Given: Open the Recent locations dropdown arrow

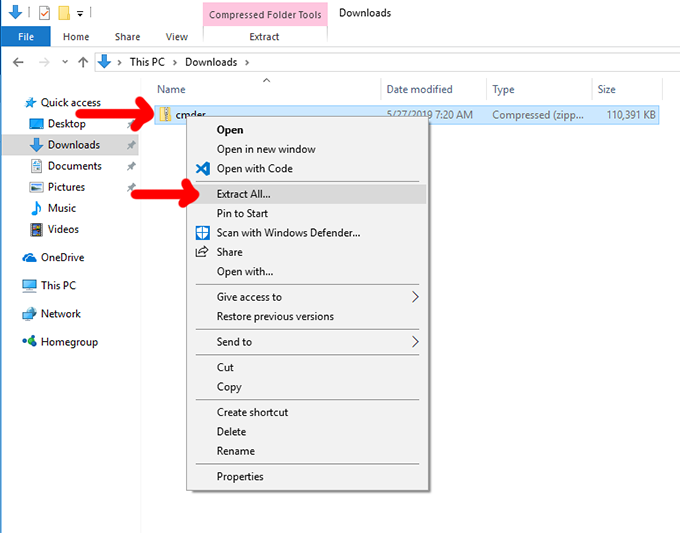Looking at the screenshot, I should click(65, 62).
